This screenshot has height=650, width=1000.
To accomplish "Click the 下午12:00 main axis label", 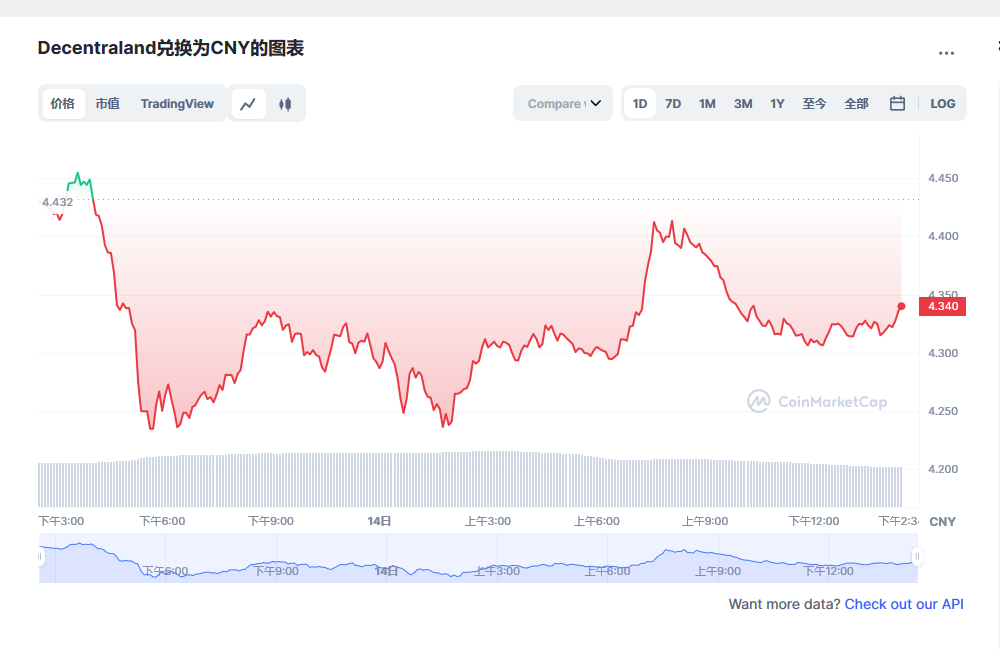I will pos(814,521).
